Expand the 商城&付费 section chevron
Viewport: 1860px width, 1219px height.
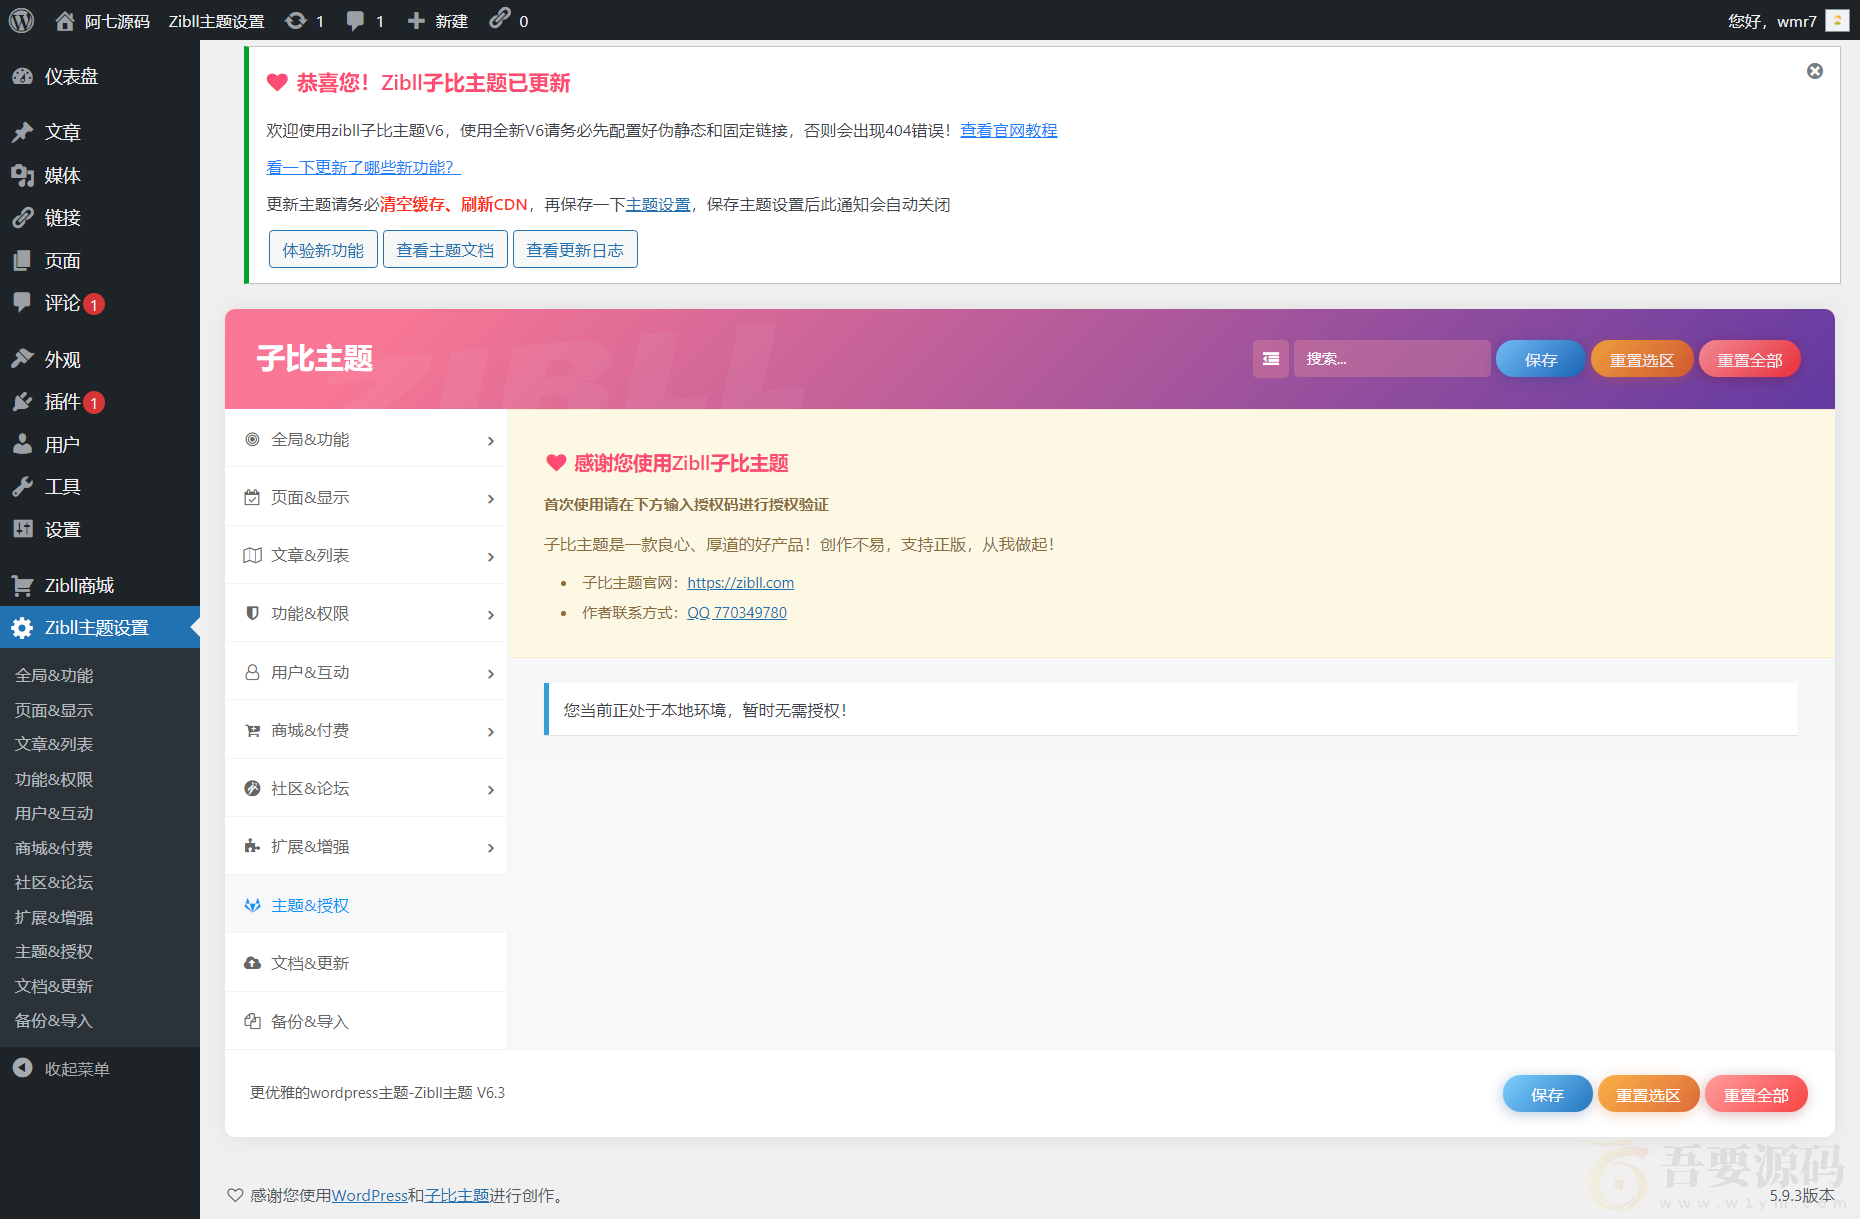pos(490,732)
